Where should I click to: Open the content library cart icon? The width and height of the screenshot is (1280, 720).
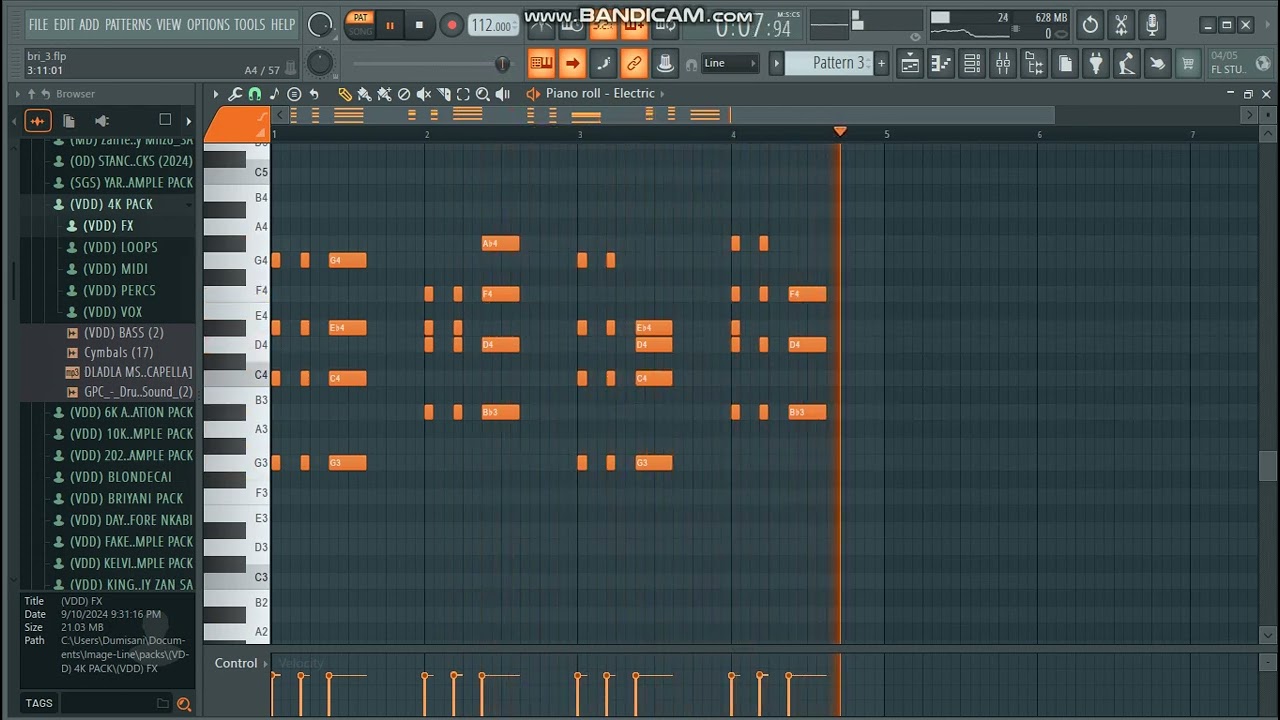click(x=1189, y=64)
